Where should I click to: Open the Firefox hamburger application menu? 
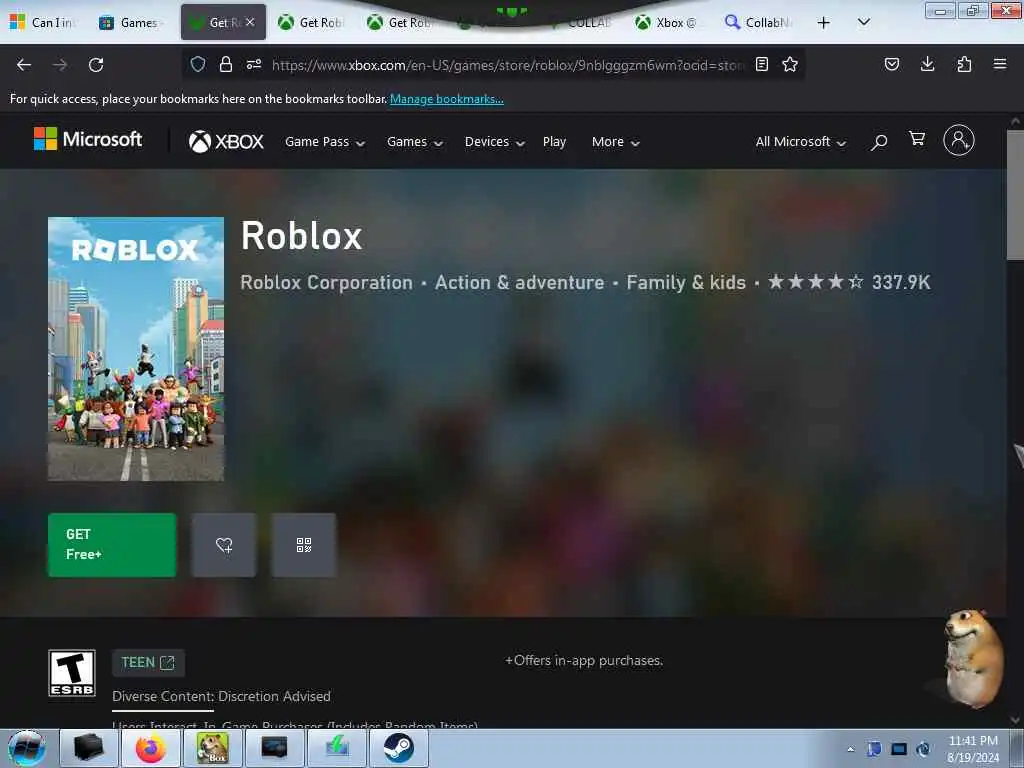(x=1000, y=64)
